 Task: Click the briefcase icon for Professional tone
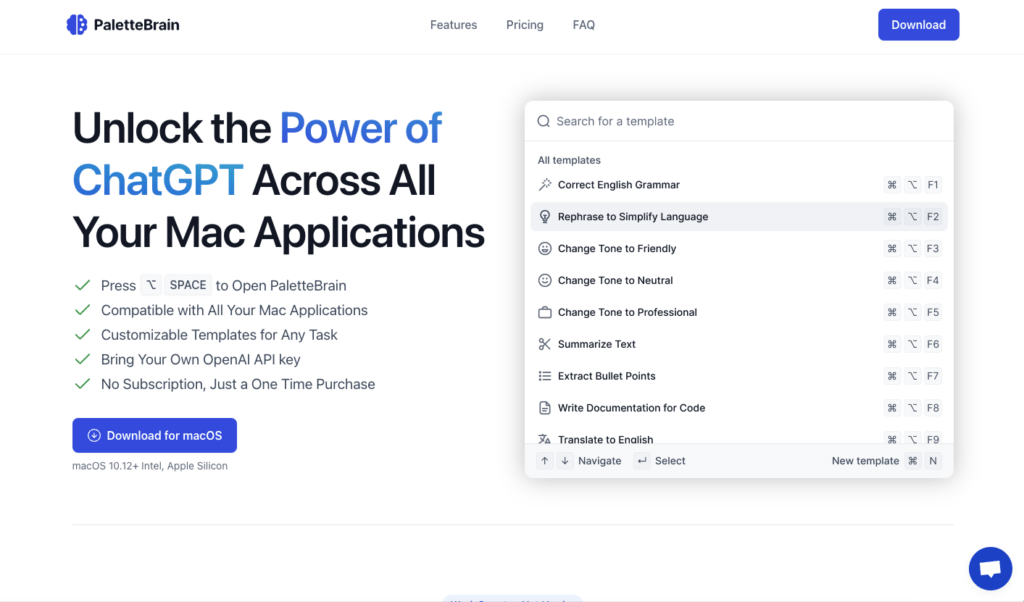click(545, 313)
